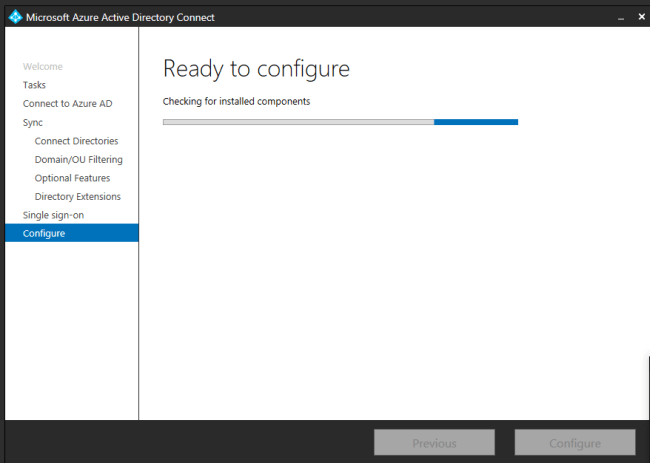
Task: Open Domain/OU Filtering sub-step
Action: point(78,160)
